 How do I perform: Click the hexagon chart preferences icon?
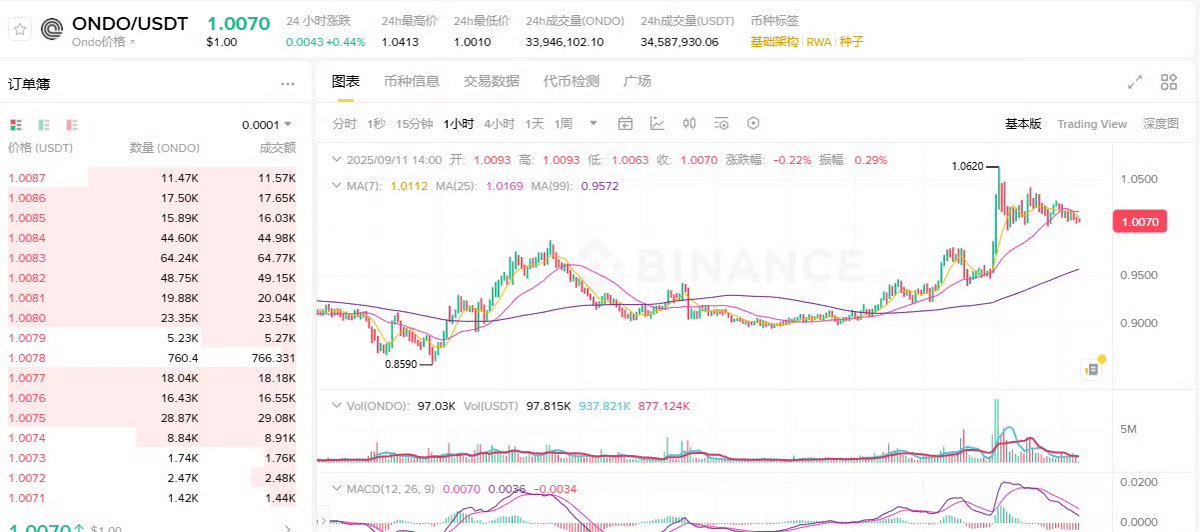[753, 124]
